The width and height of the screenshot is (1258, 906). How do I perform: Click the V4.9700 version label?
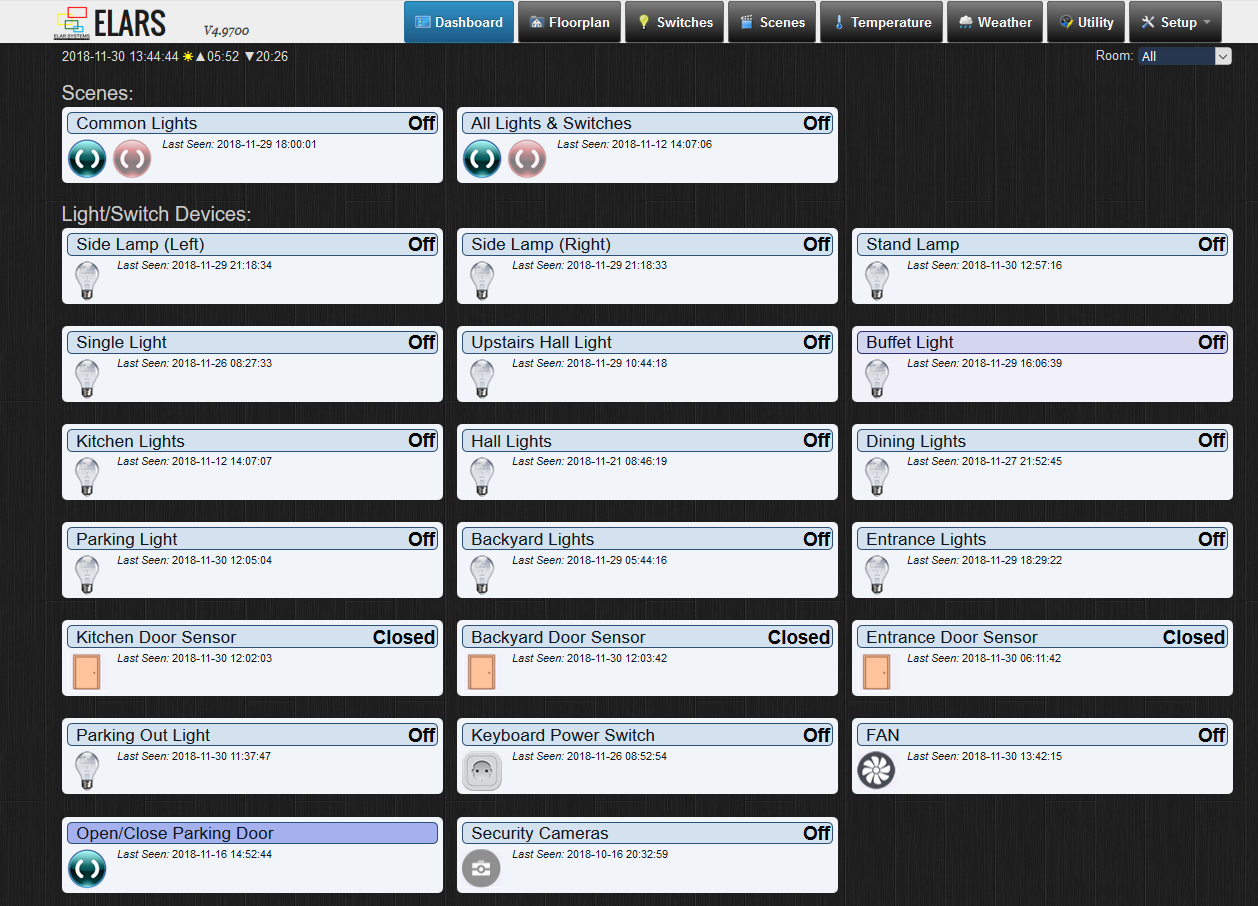(x=226, y=31)
